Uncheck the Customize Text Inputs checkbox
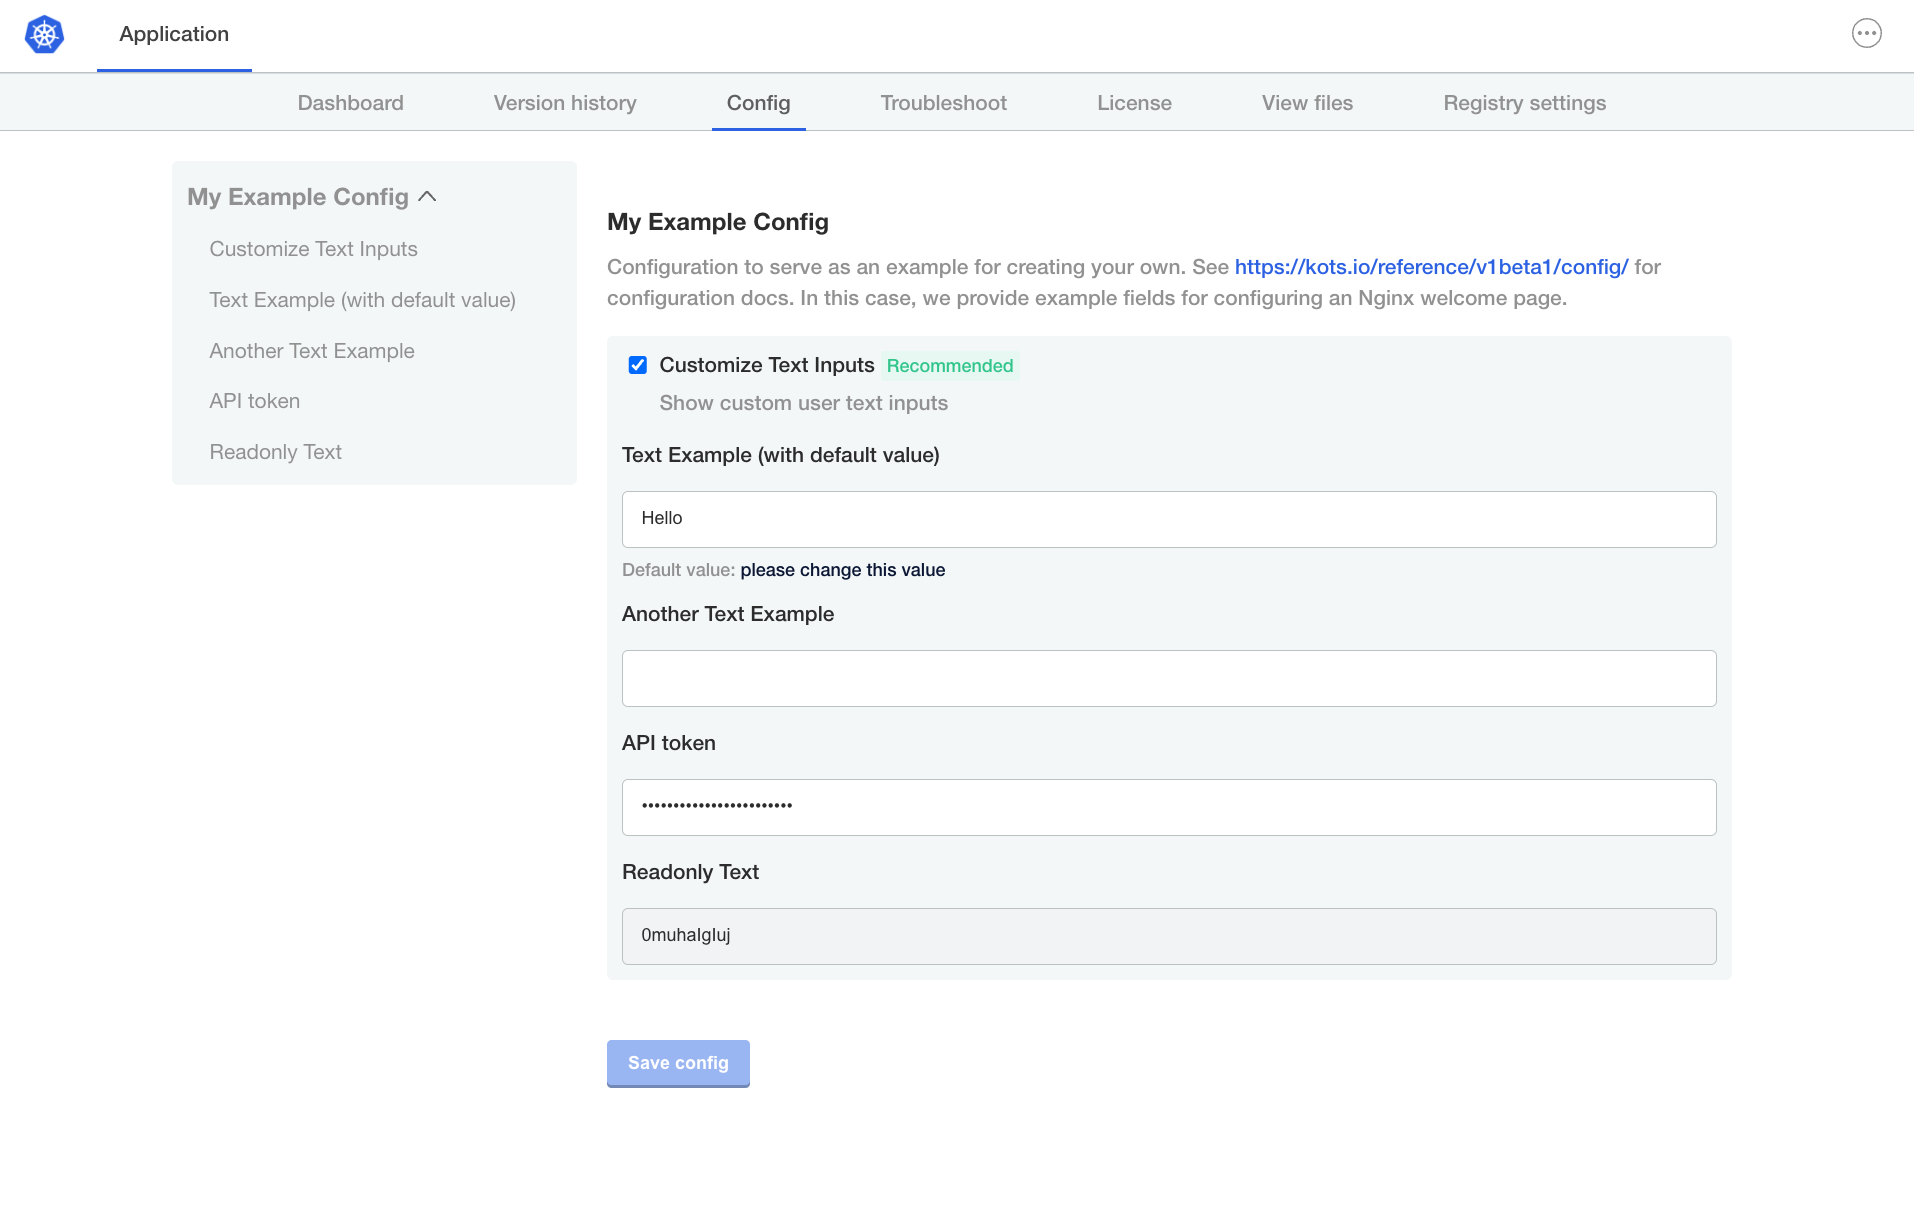 point(638,365)
